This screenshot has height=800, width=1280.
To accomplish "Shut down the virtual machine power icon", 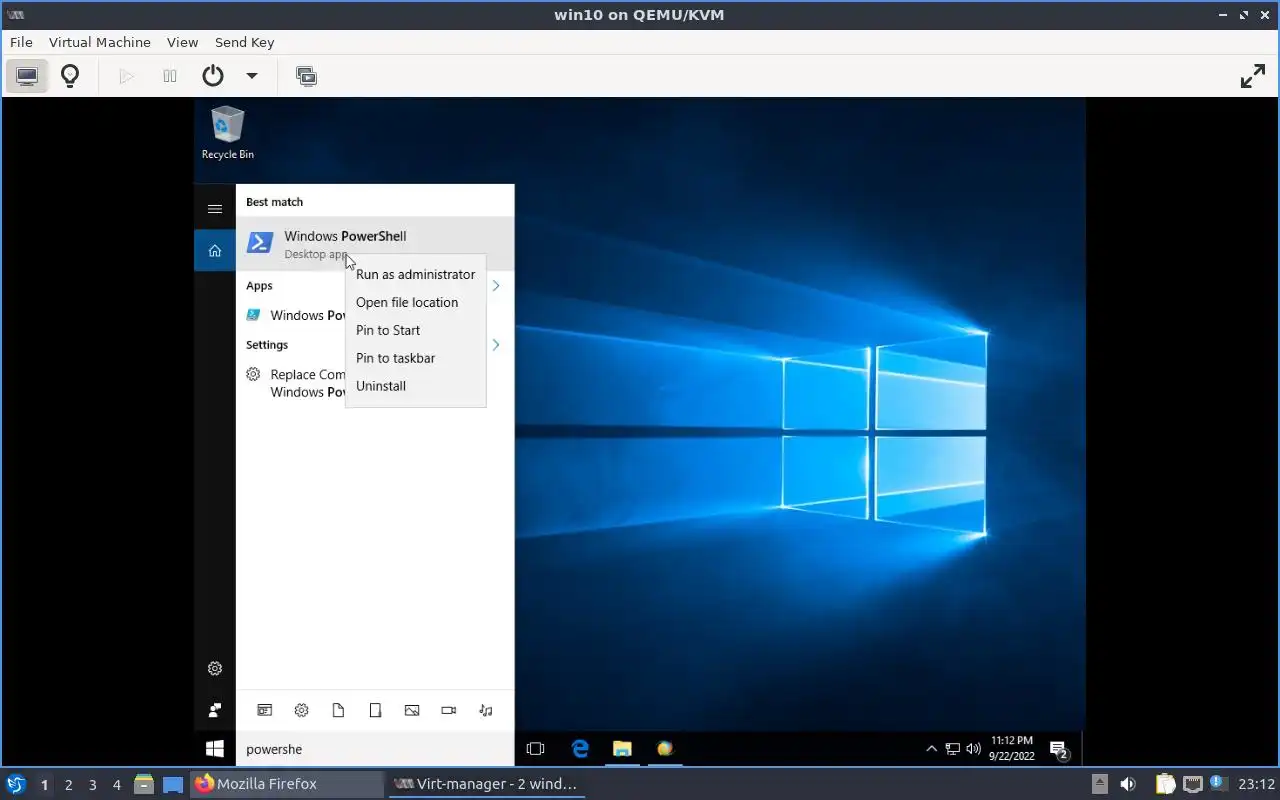I will click(x=213, y=76).
